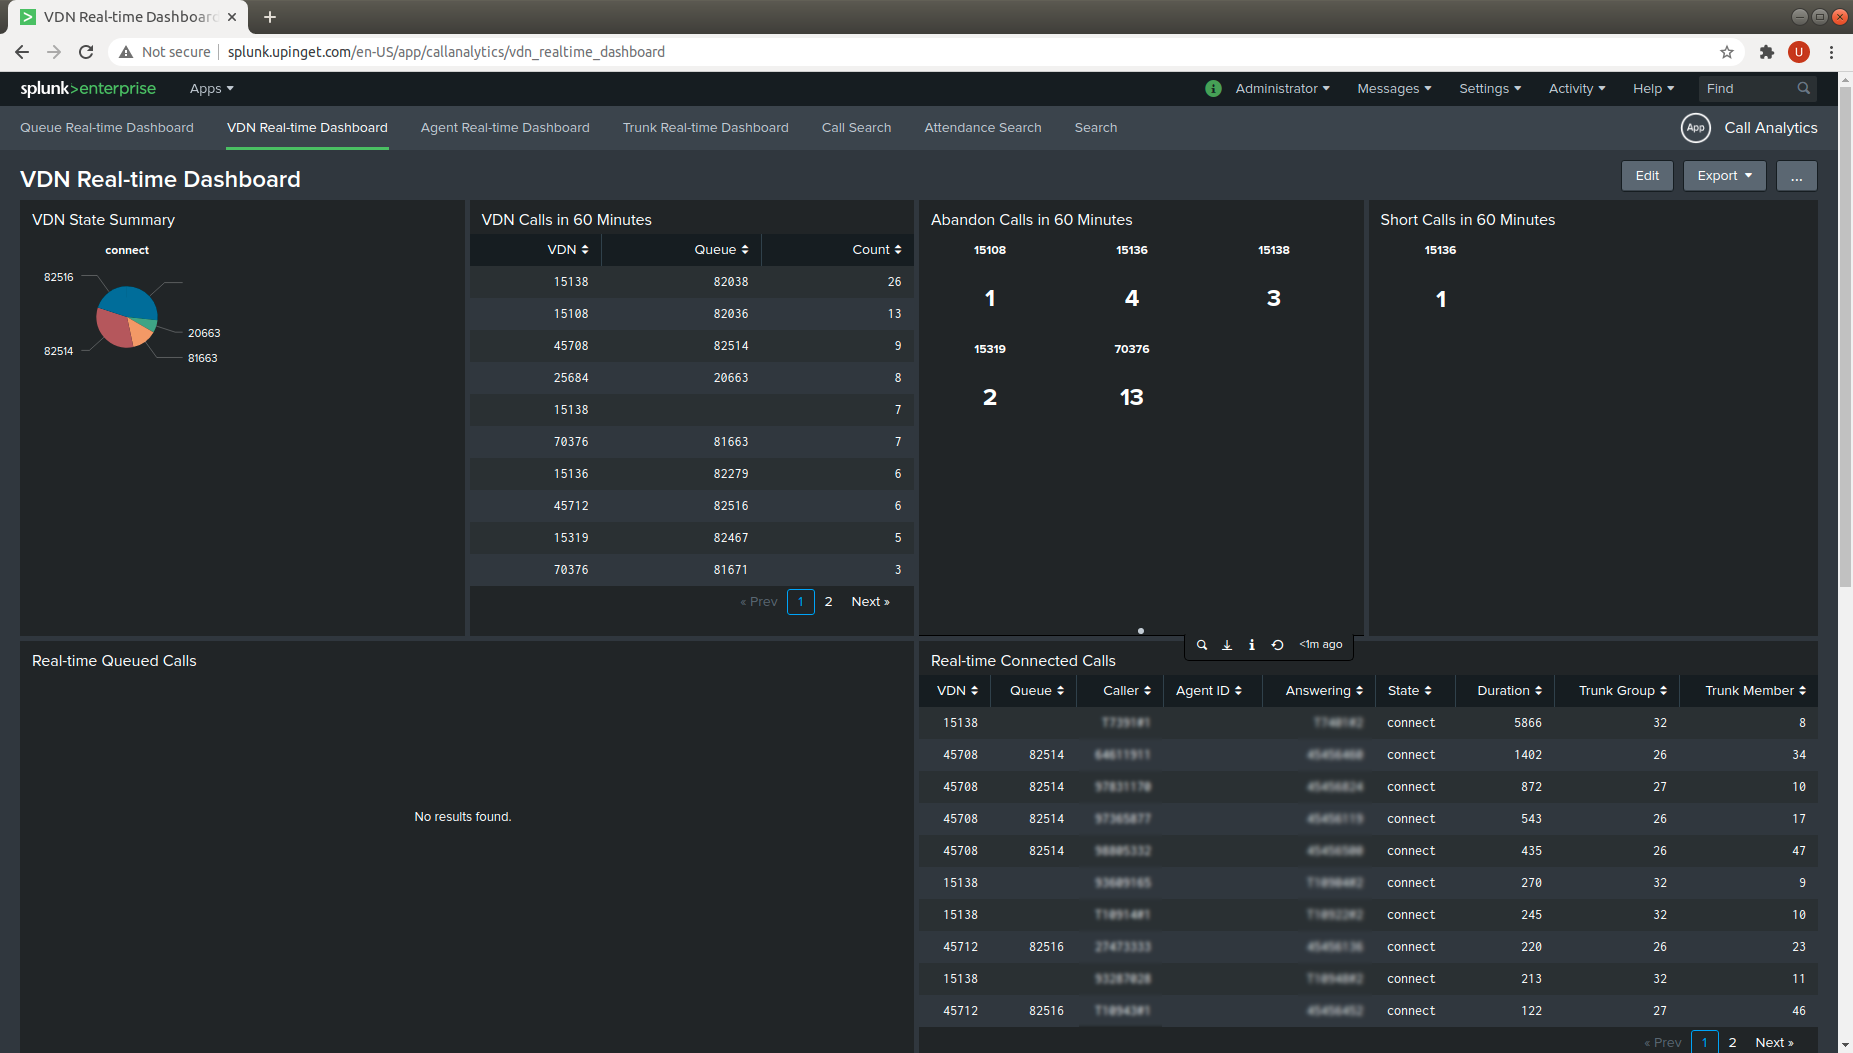Sort Connected Calls by Duration column
Viewport: 1853px width, 1053px height.
point(1509,691)
